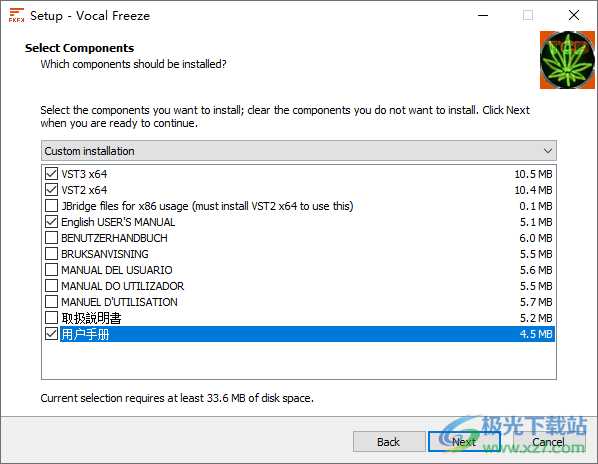Click the 4.5 MB size value
Image resolution: width=598 pixels, height=464 pixels.
[x=535, y=334]
